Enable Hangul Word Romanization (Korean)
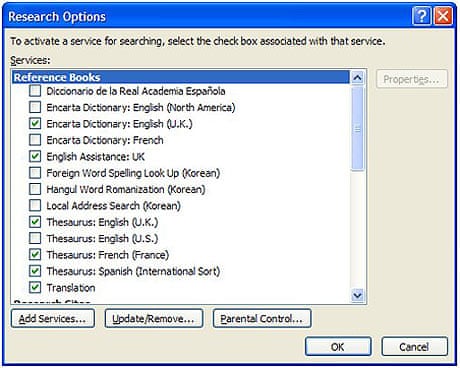The width and height of the screenshot is (460, 368). pyautogui.click(x=35, y=189)
